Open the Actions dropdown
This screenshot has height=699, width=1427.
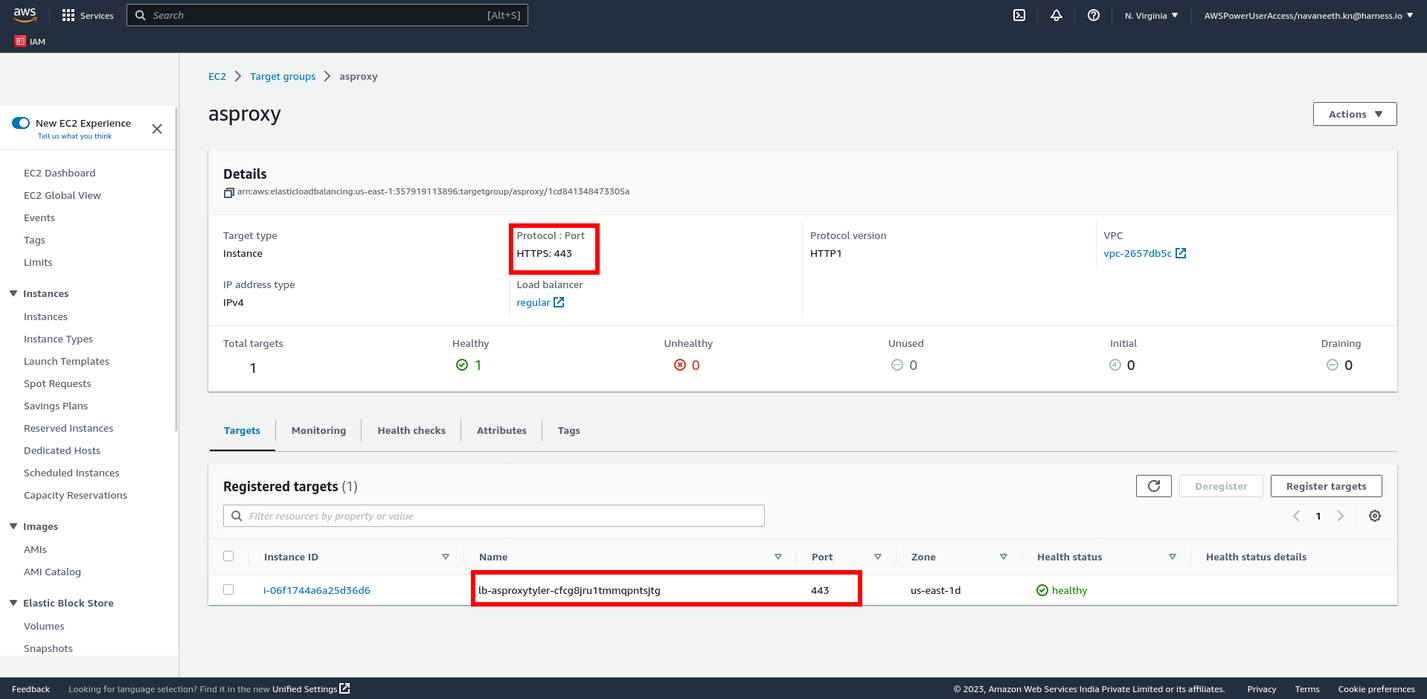[1354, 114]
